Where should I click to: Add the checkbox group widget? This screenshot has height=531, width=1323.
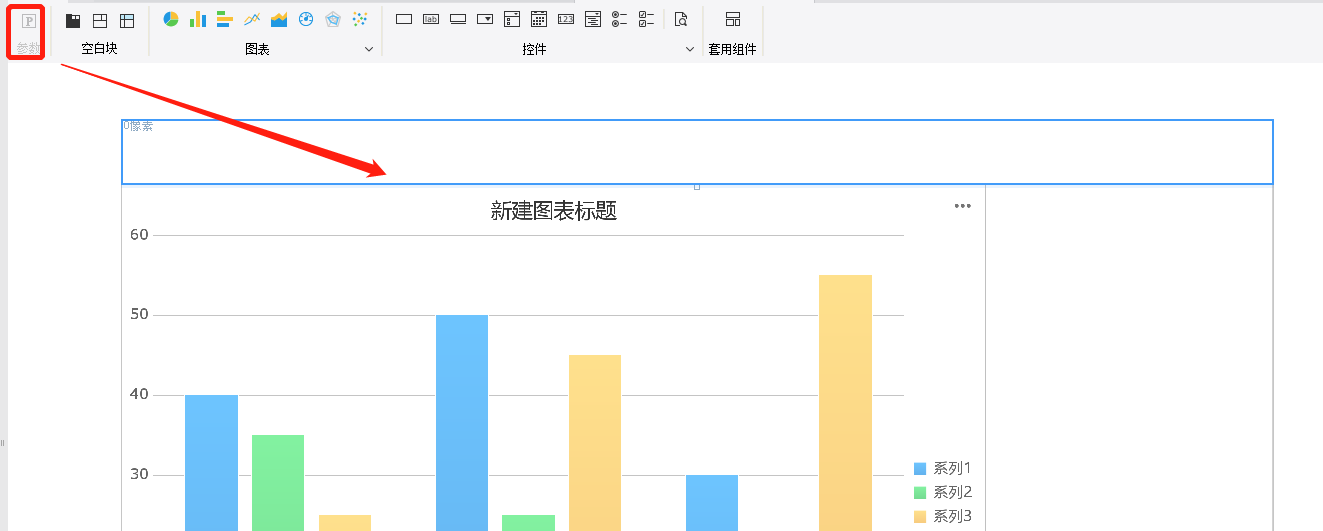647,19
